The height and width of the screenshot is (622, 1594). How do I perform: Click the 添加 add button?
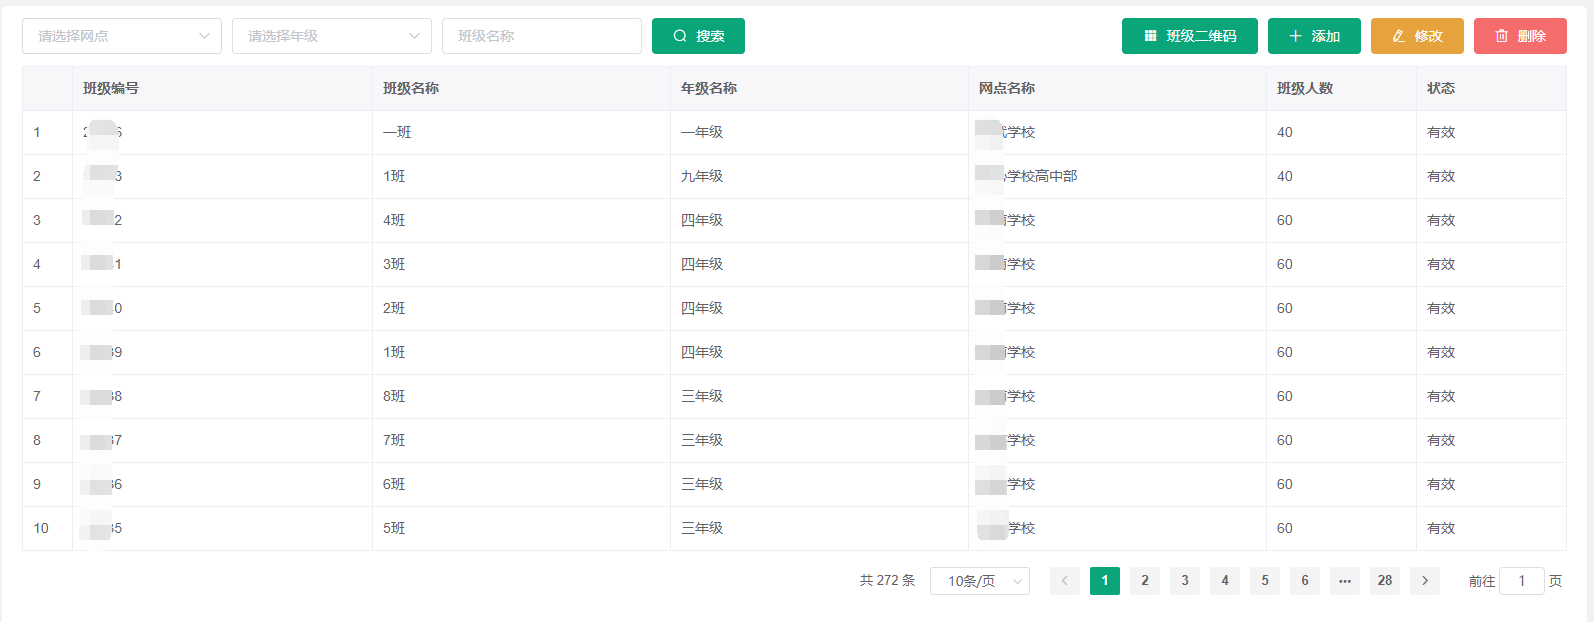click(x=1314, y=36)
